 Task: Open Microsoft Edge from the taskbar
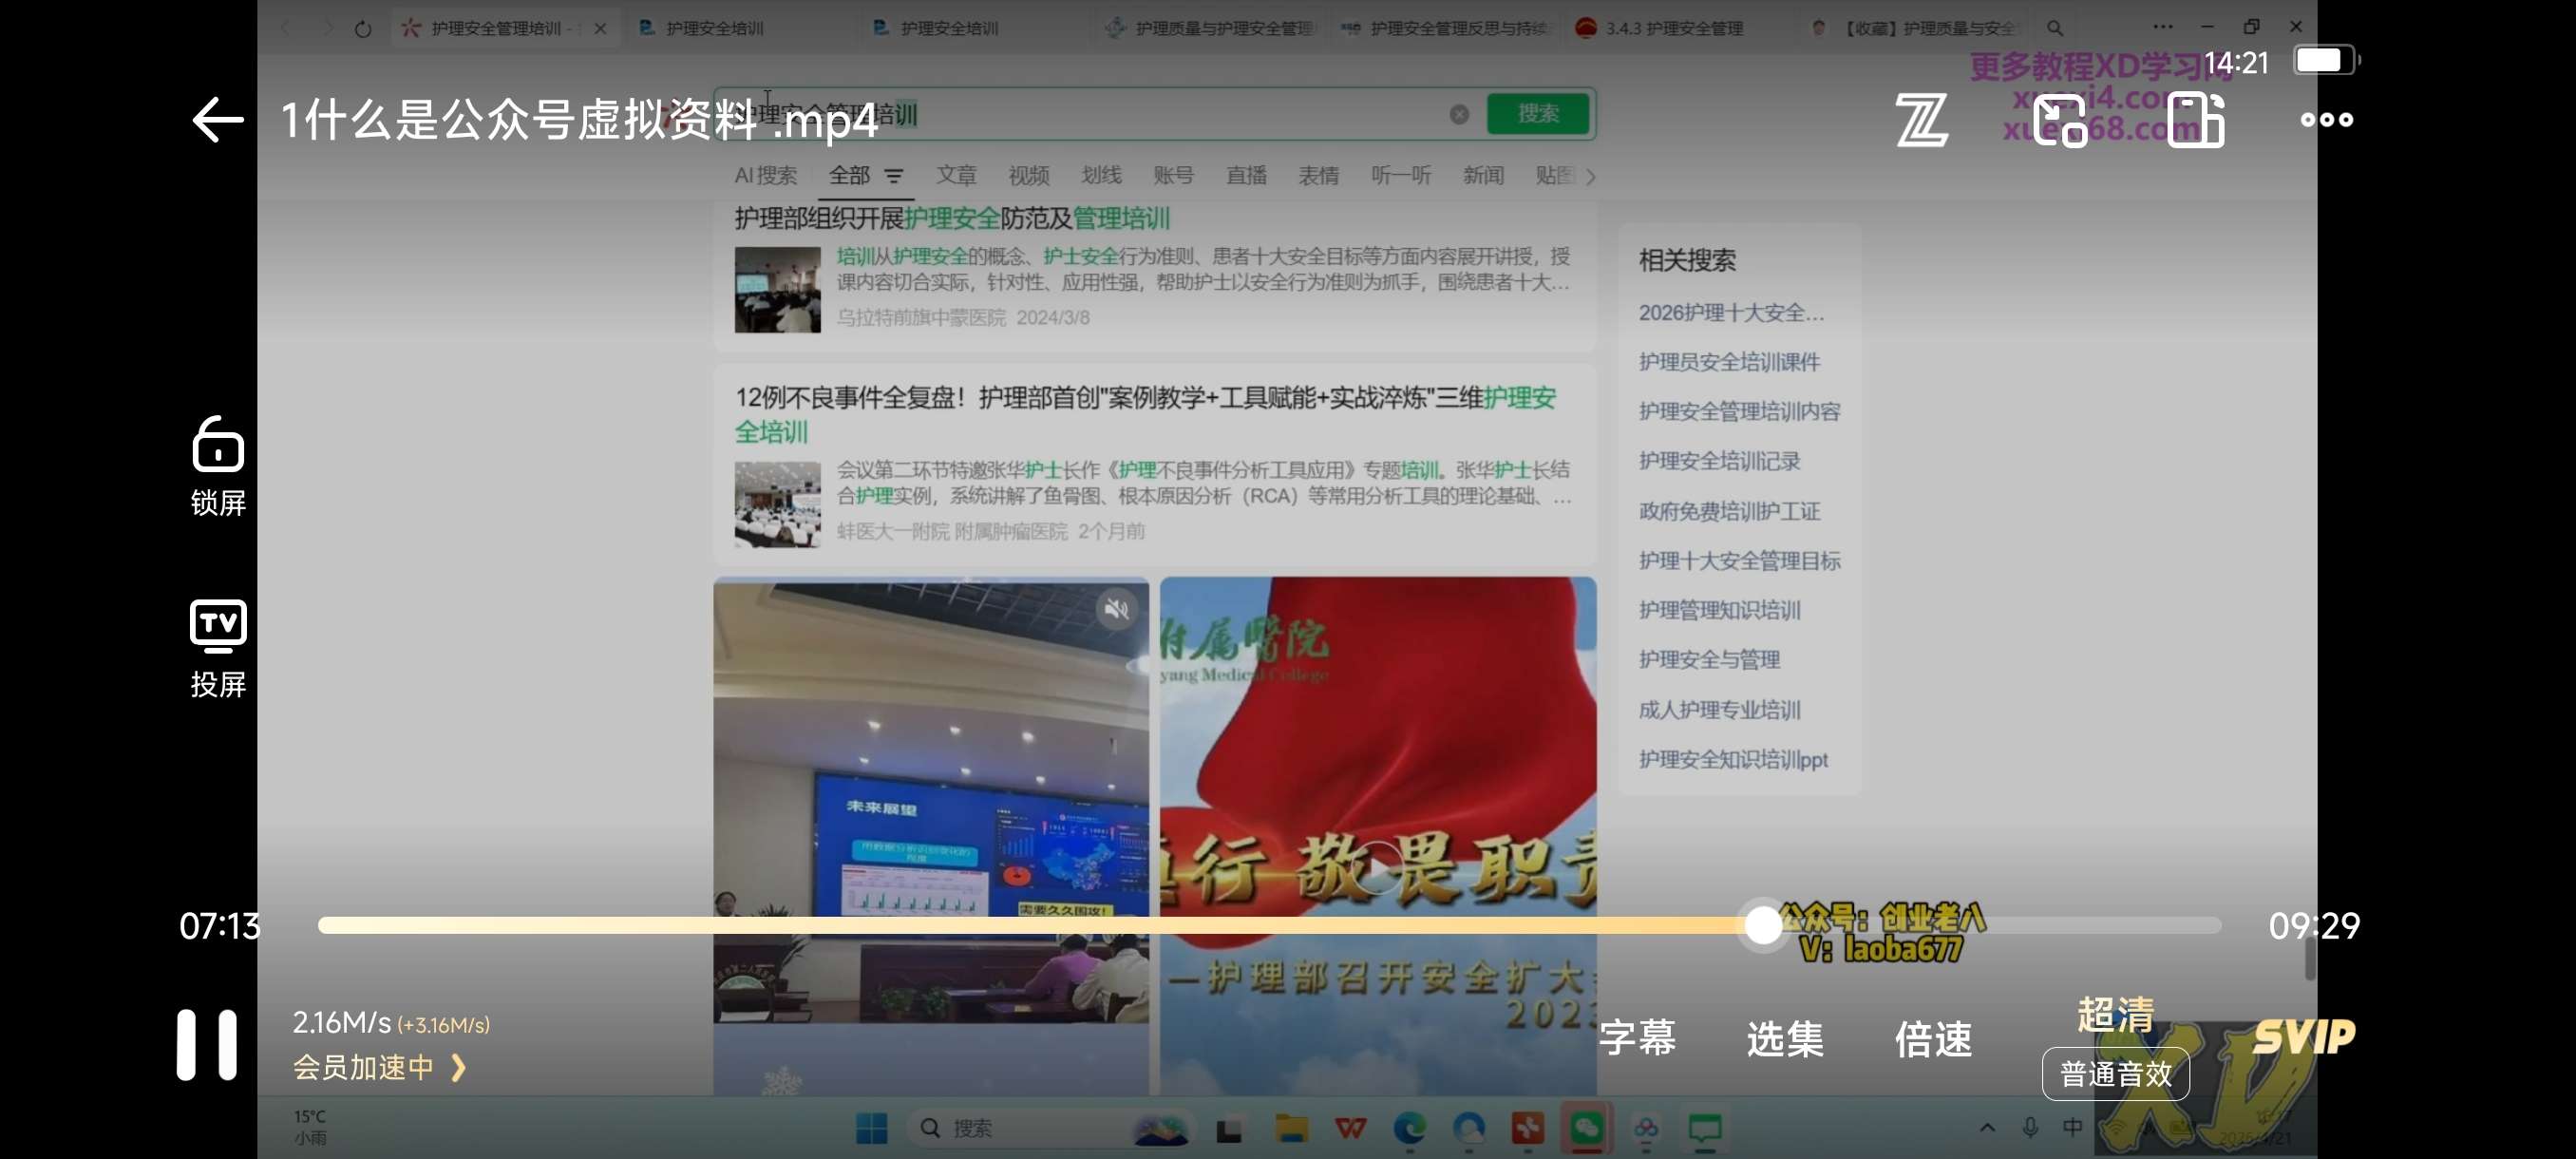pyautogui.click(x=1409, y=1128)
